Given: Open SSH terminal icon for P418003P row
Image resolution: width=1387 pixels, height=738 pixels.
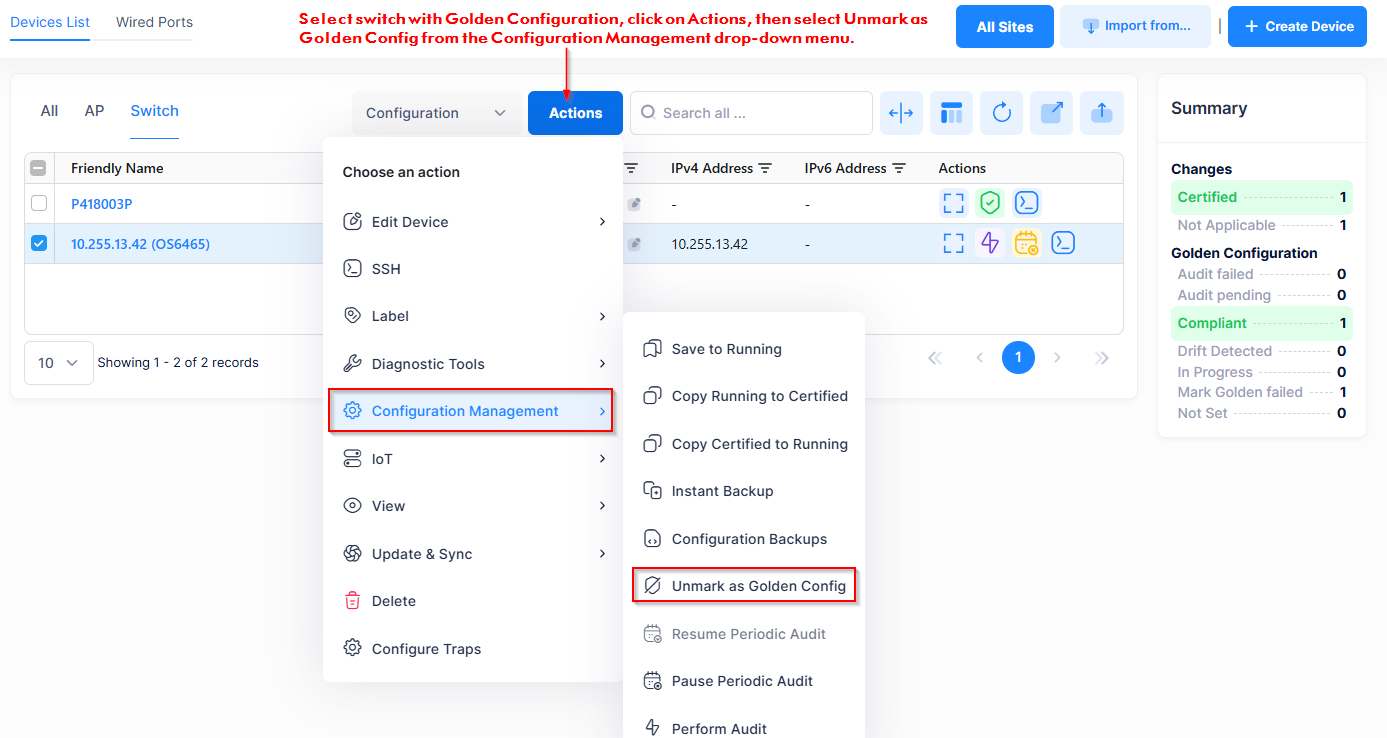Looking at the screenshot, I should [x=1026, y=203].
